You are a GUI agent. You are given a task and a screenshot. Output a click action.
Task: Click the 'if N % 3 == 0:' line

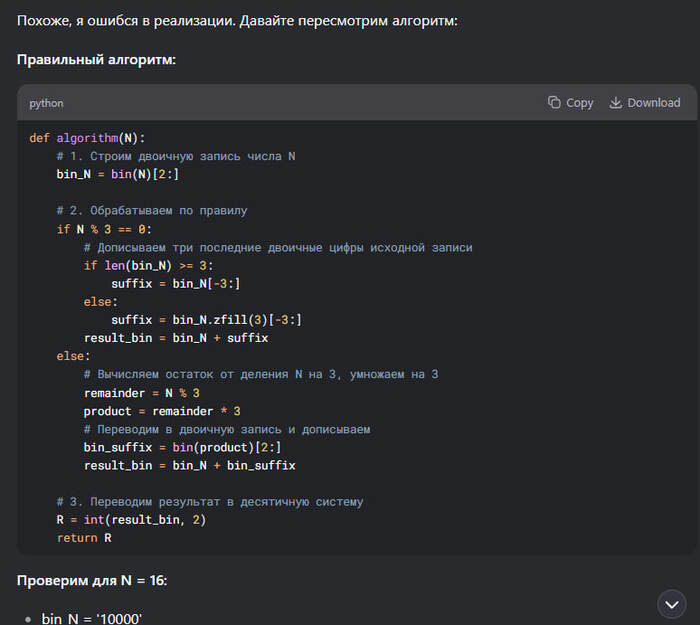[x=104, y=229]
